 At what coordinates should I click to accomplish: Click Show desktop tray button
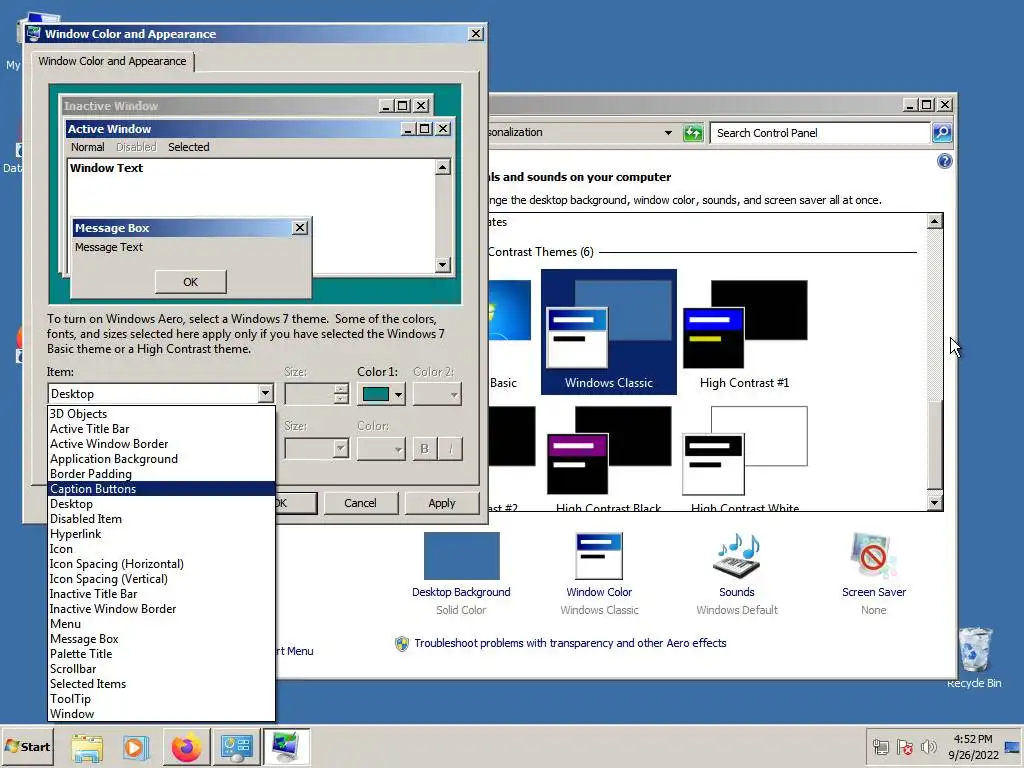click(x=1013, y=747)
